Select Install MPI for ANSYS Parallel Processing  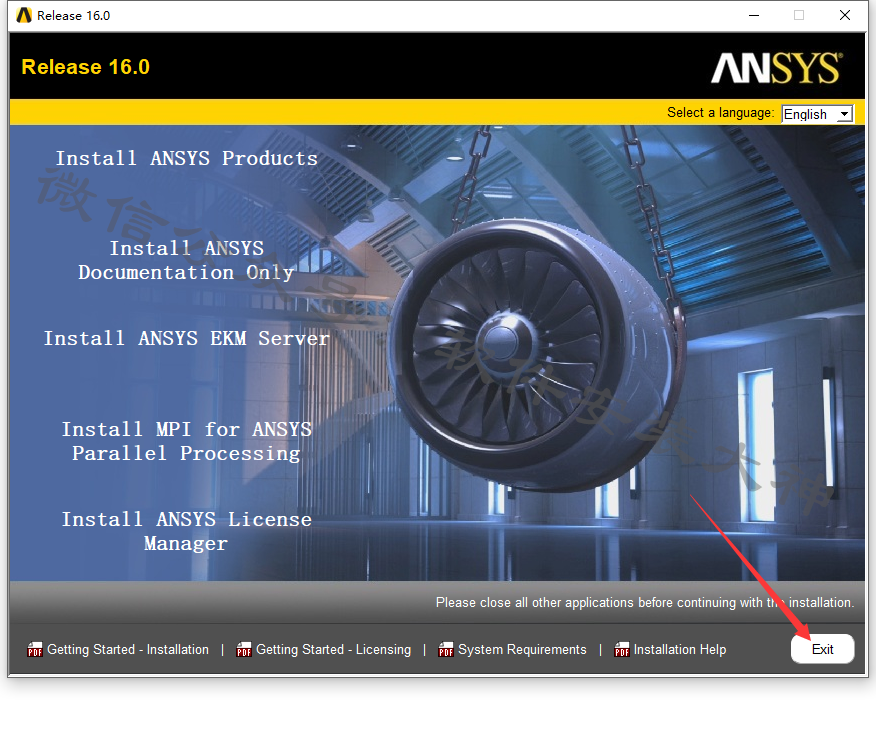tap(186, 441)
